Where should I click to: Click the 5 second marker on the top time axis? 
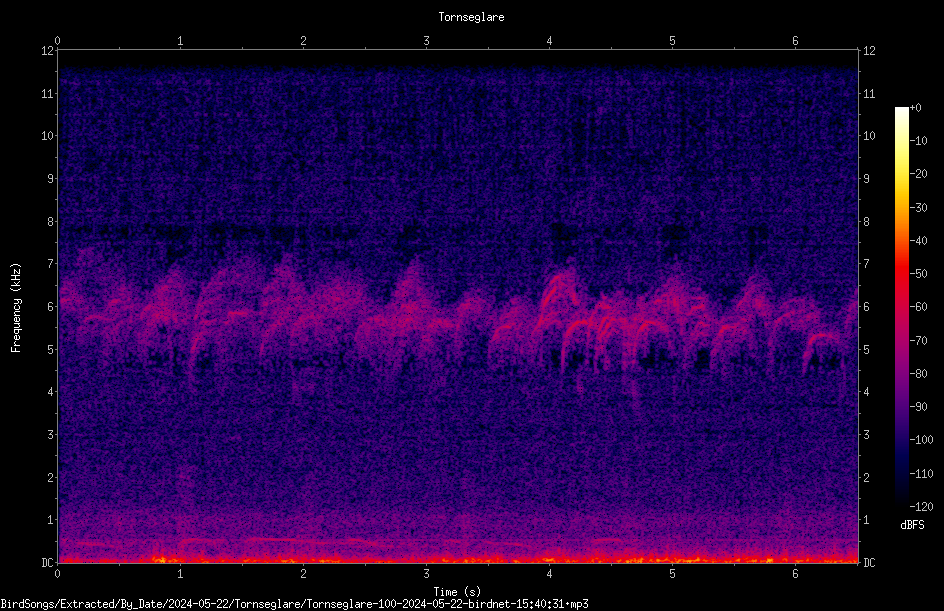coord(672,41)
